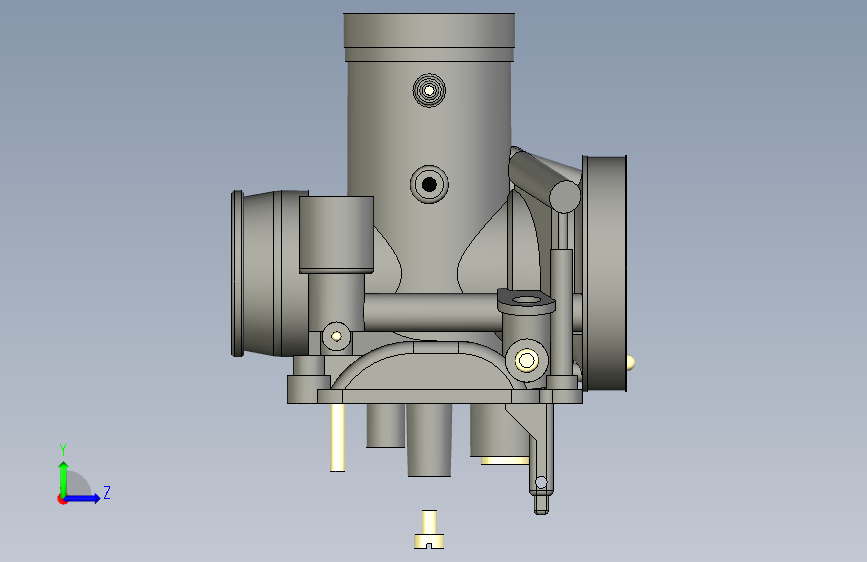Screen dimensions: 867x562
Task: Select the center drain tube below the float bowl
Action: pyautogui.click(x=429, y=440)
